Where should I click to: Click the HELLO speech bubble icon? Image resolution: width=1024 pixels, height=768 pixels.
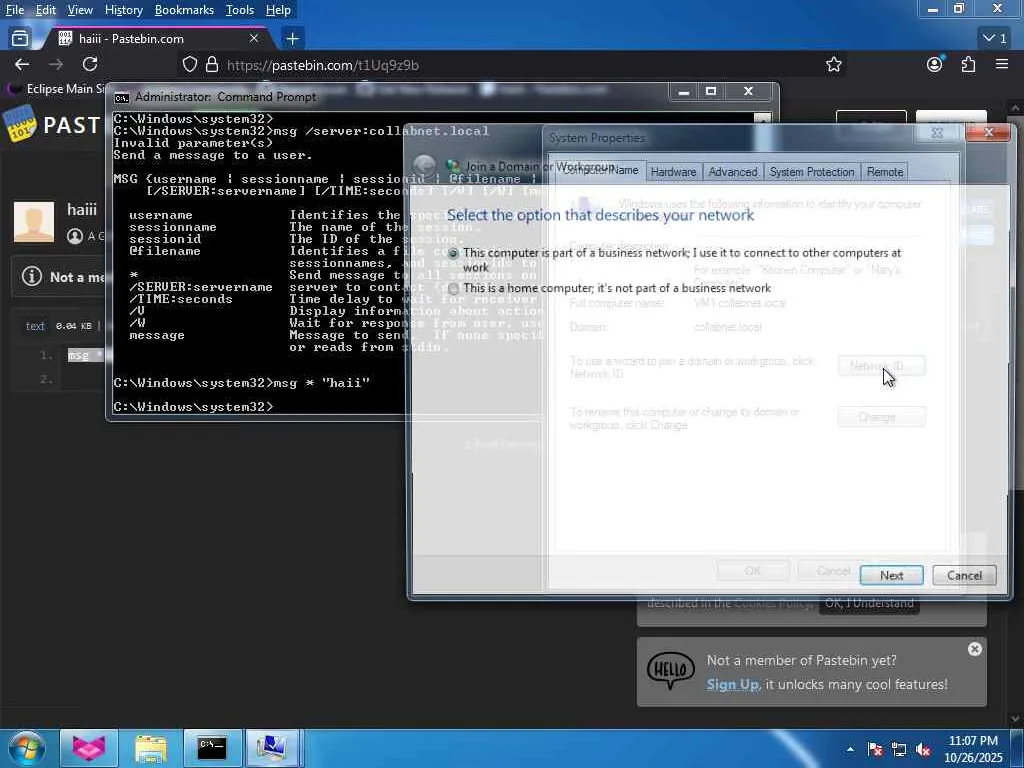[670, 671]
